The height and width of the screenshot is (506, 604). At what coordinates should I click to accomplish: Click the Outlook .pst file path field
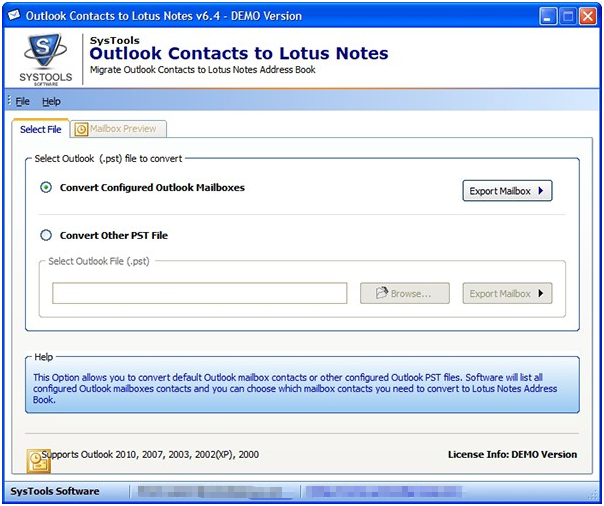point(200,293)
